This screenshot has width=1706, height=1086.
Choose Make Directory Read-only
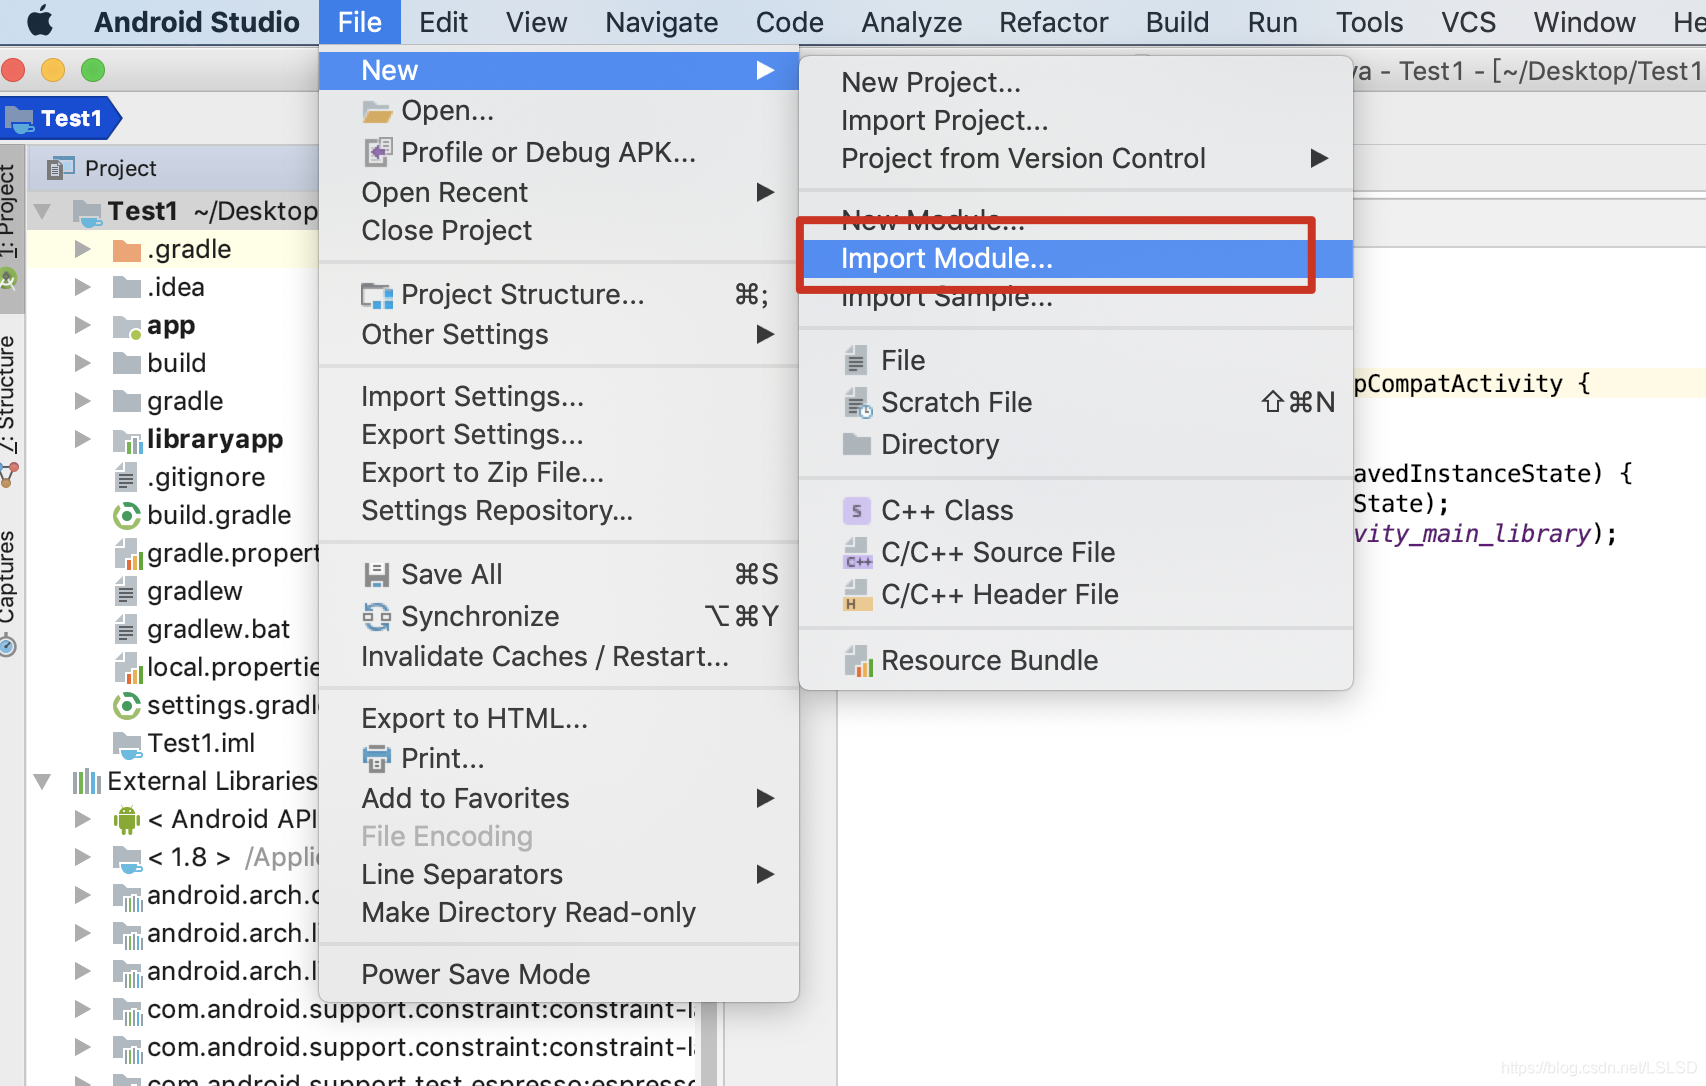point(559,913)
